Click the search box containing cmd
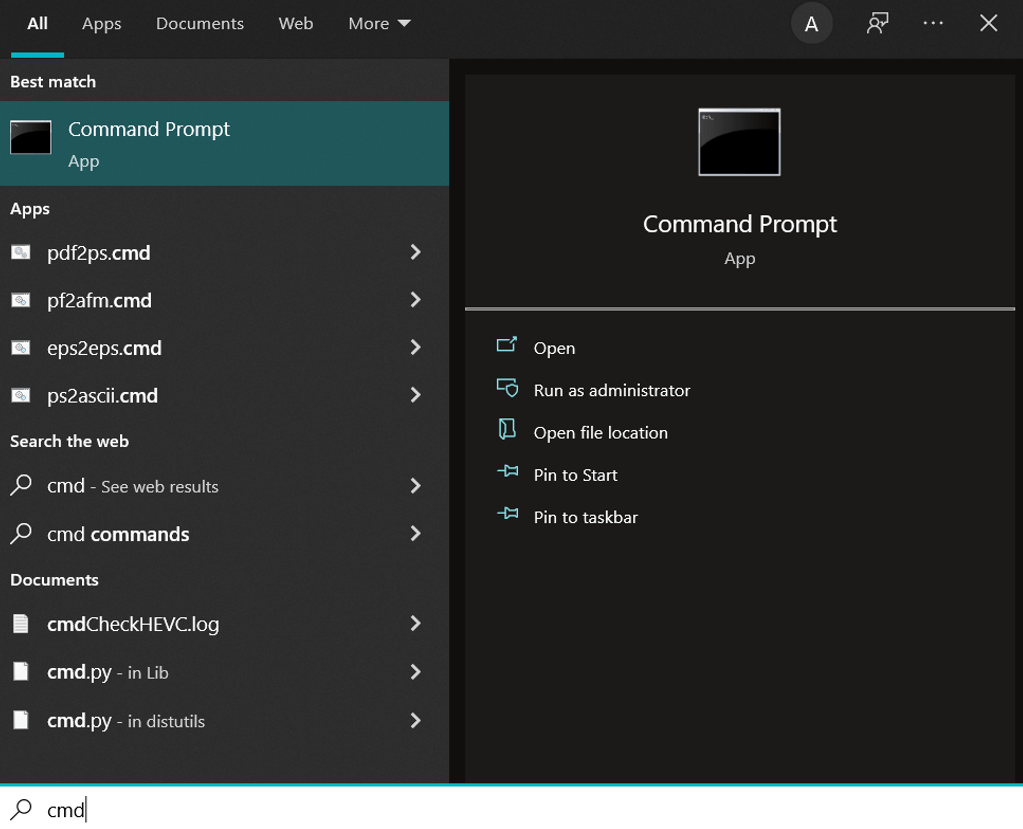The width and height of the screenshot is (1023, 829). click(512, 809)
